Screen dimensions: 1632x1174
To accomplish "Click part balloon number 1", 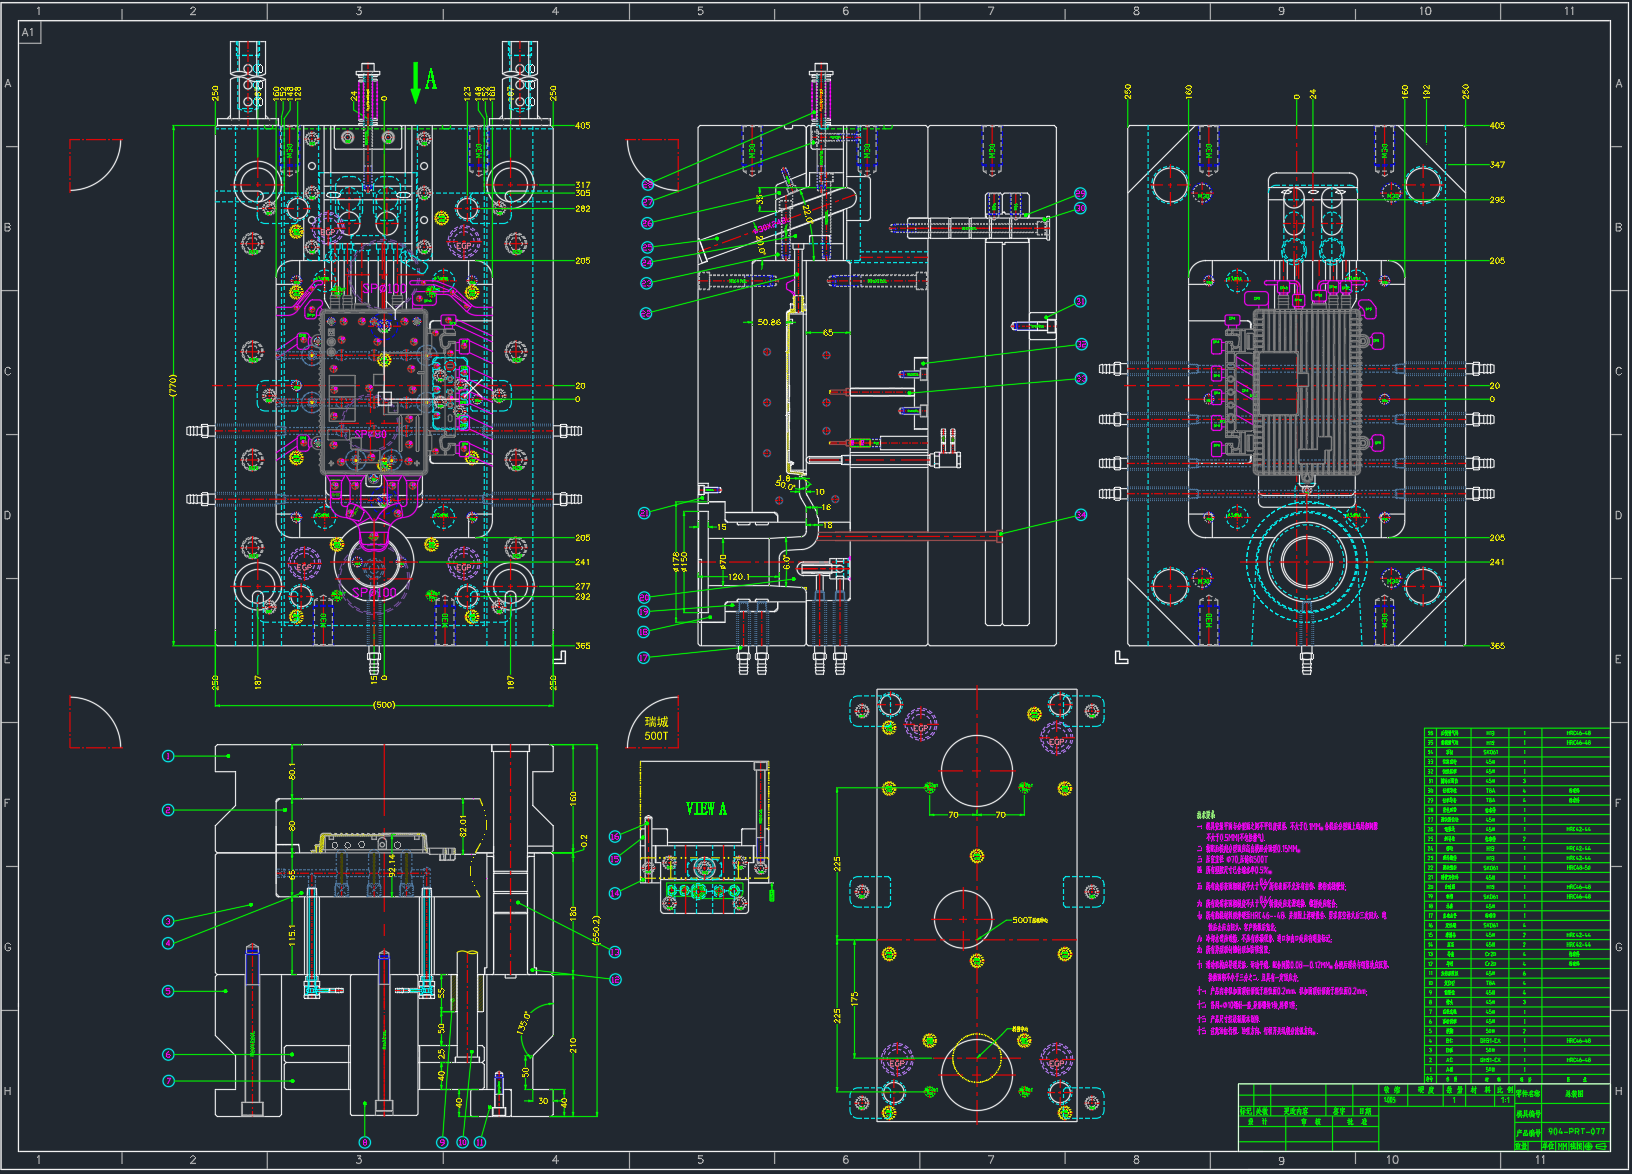I will [168, 756].
